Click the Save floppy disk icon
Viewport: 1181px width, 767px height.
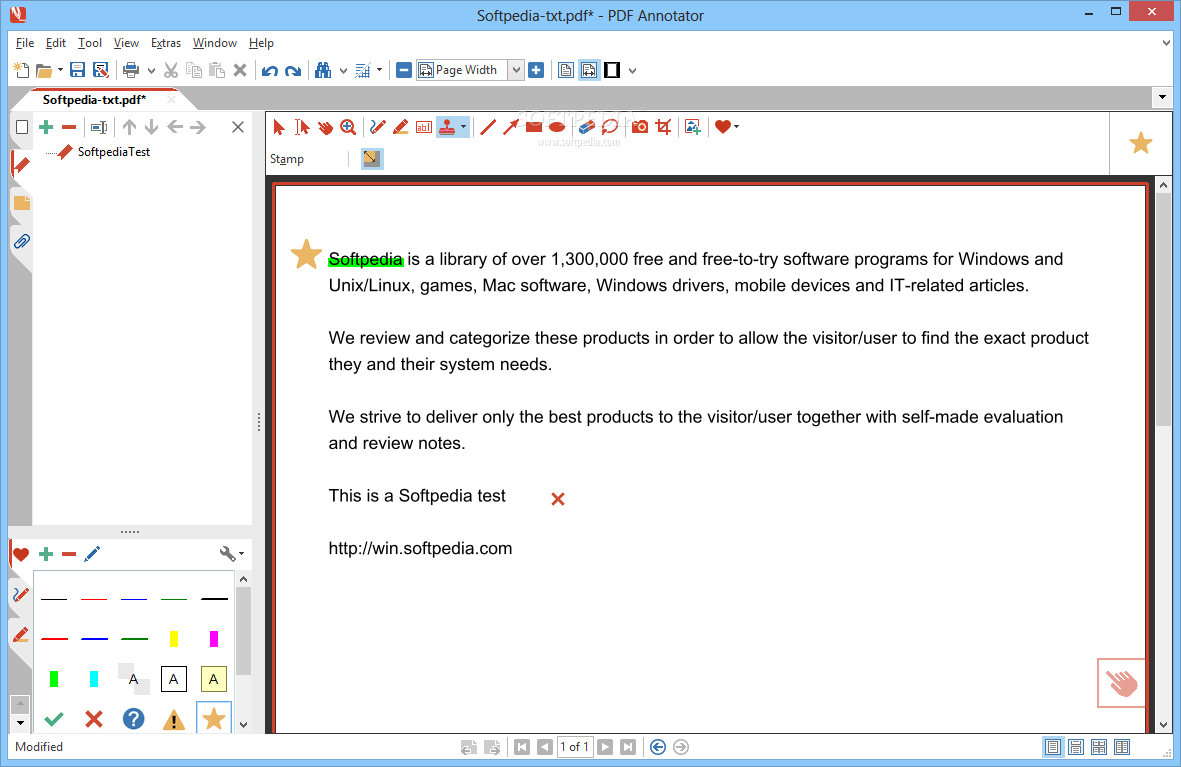[77, 70]
